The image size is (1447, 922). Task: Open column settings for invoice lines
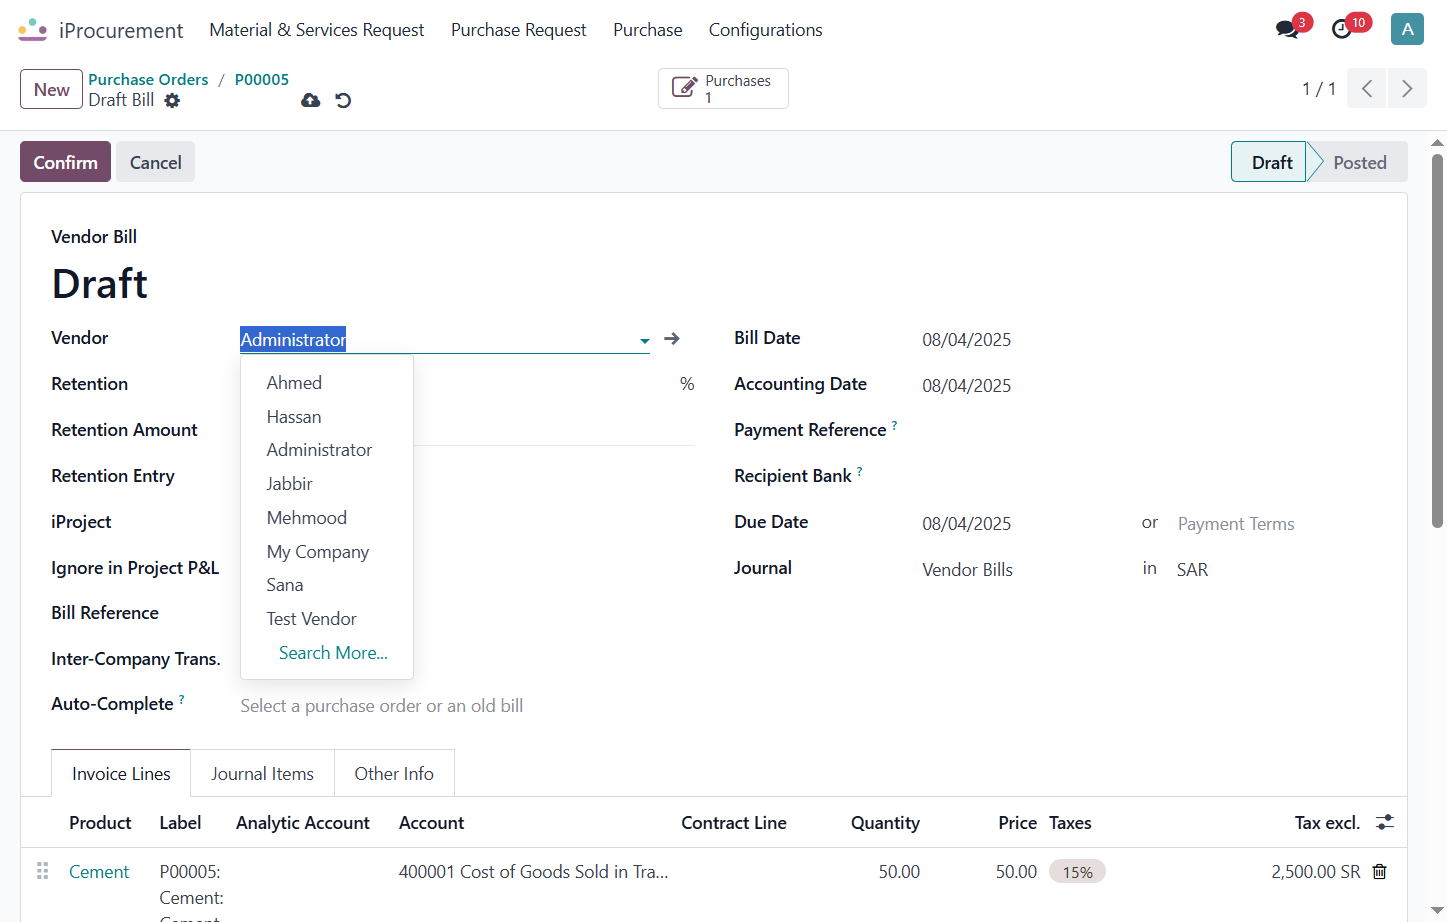tap(1385, 822)
